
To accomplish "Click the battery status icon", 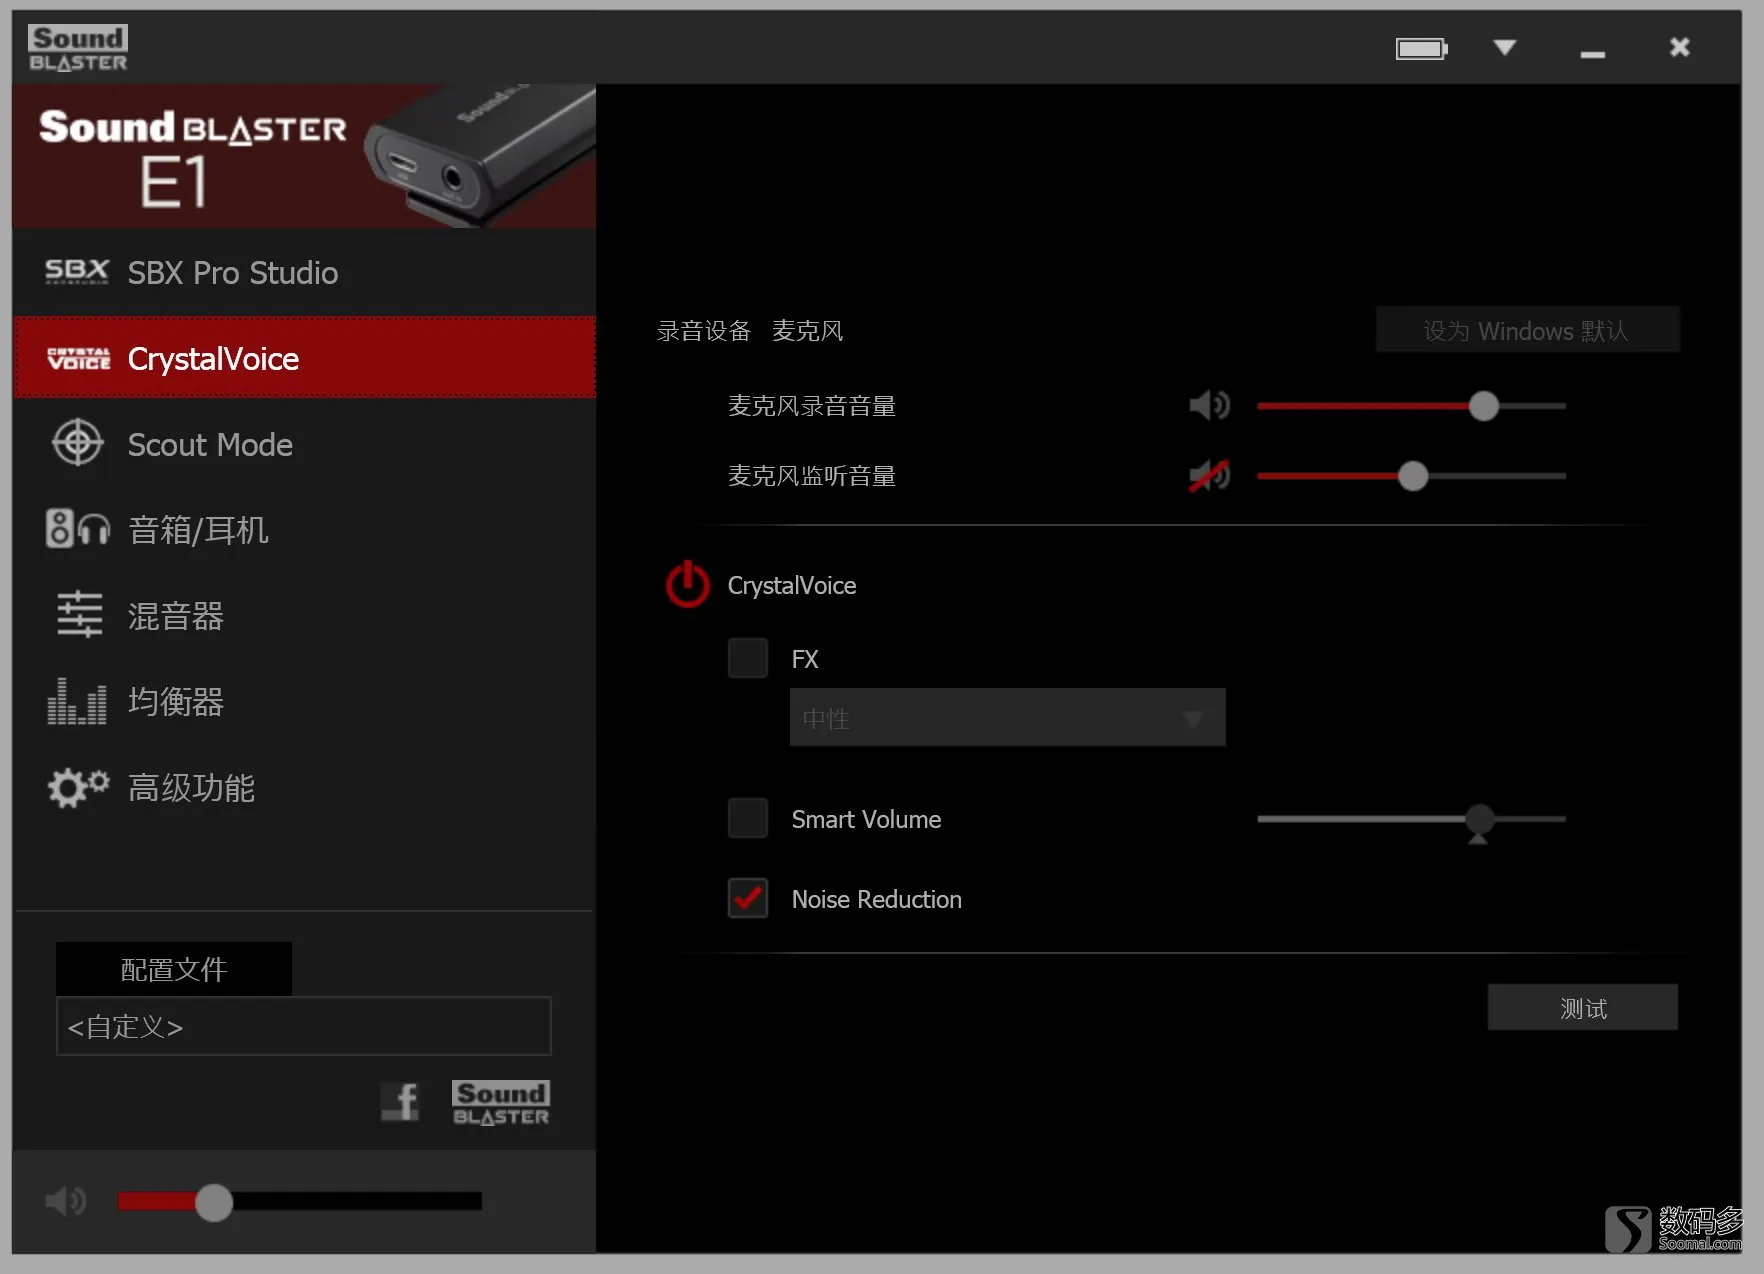I will click(1422, 48).
